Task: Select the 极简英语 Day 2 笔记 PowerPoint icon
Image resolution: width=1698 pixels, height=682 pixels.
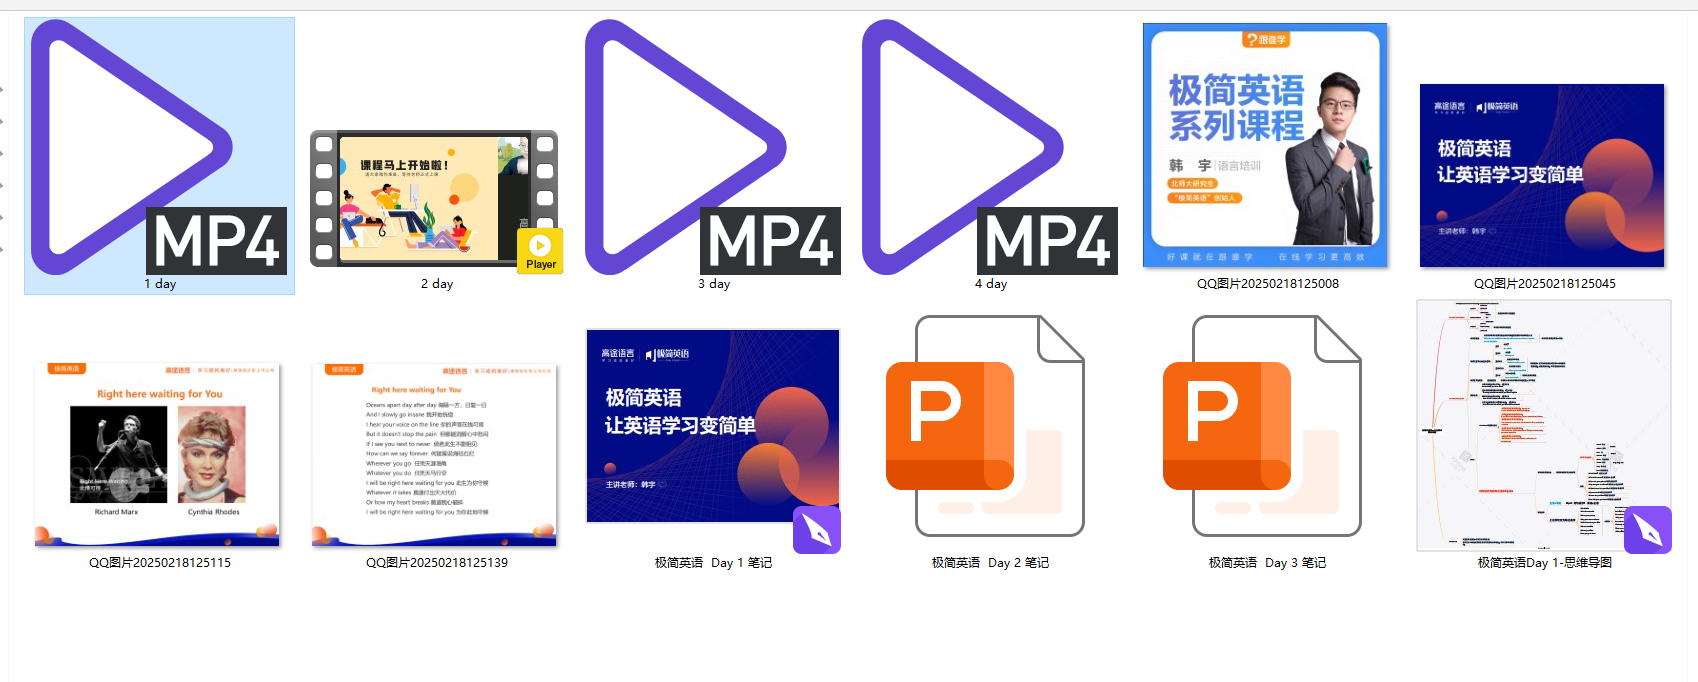Action: 989,427
